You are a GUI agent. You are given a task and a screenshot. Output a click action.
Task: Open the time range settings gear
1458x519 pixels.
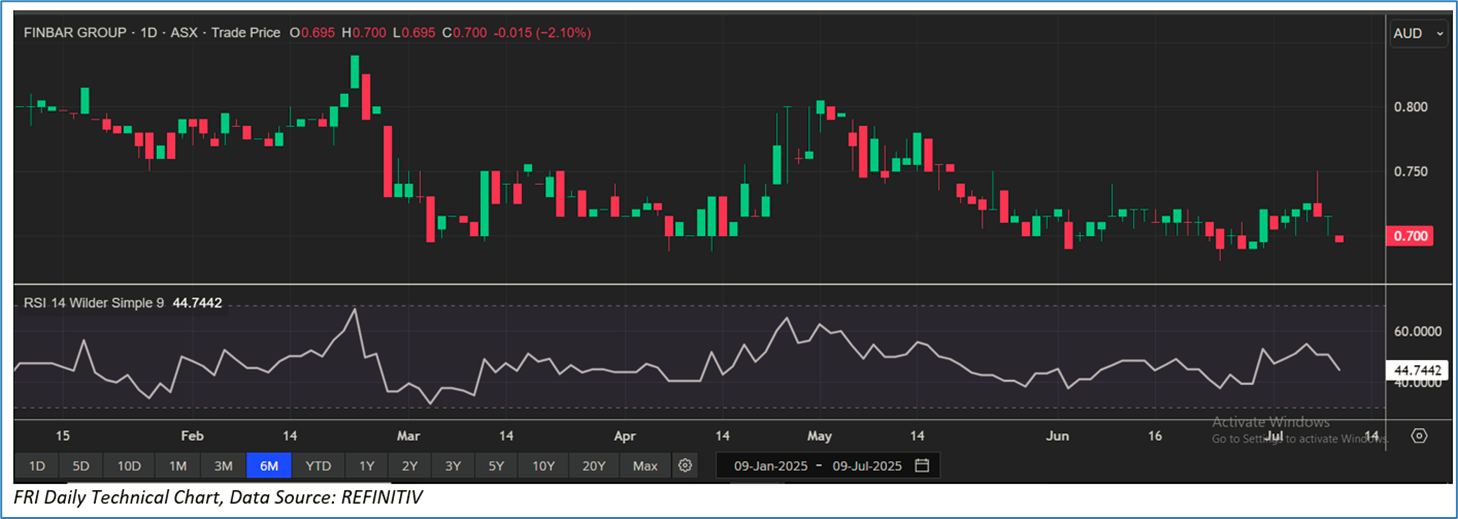tap(685, 466)
